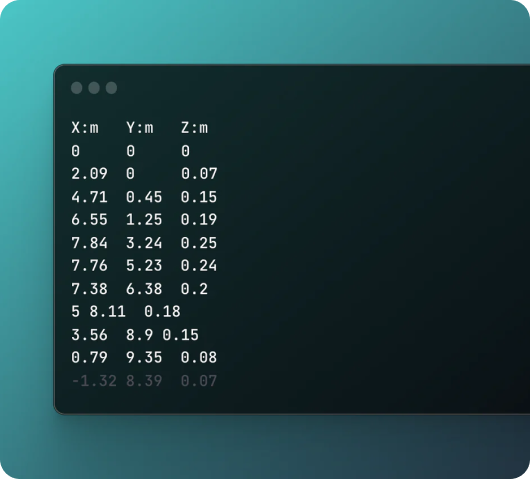The width and height of the screenshot is (530, 479).
Task: Click the value 7.84
Action: coord(89,243)
